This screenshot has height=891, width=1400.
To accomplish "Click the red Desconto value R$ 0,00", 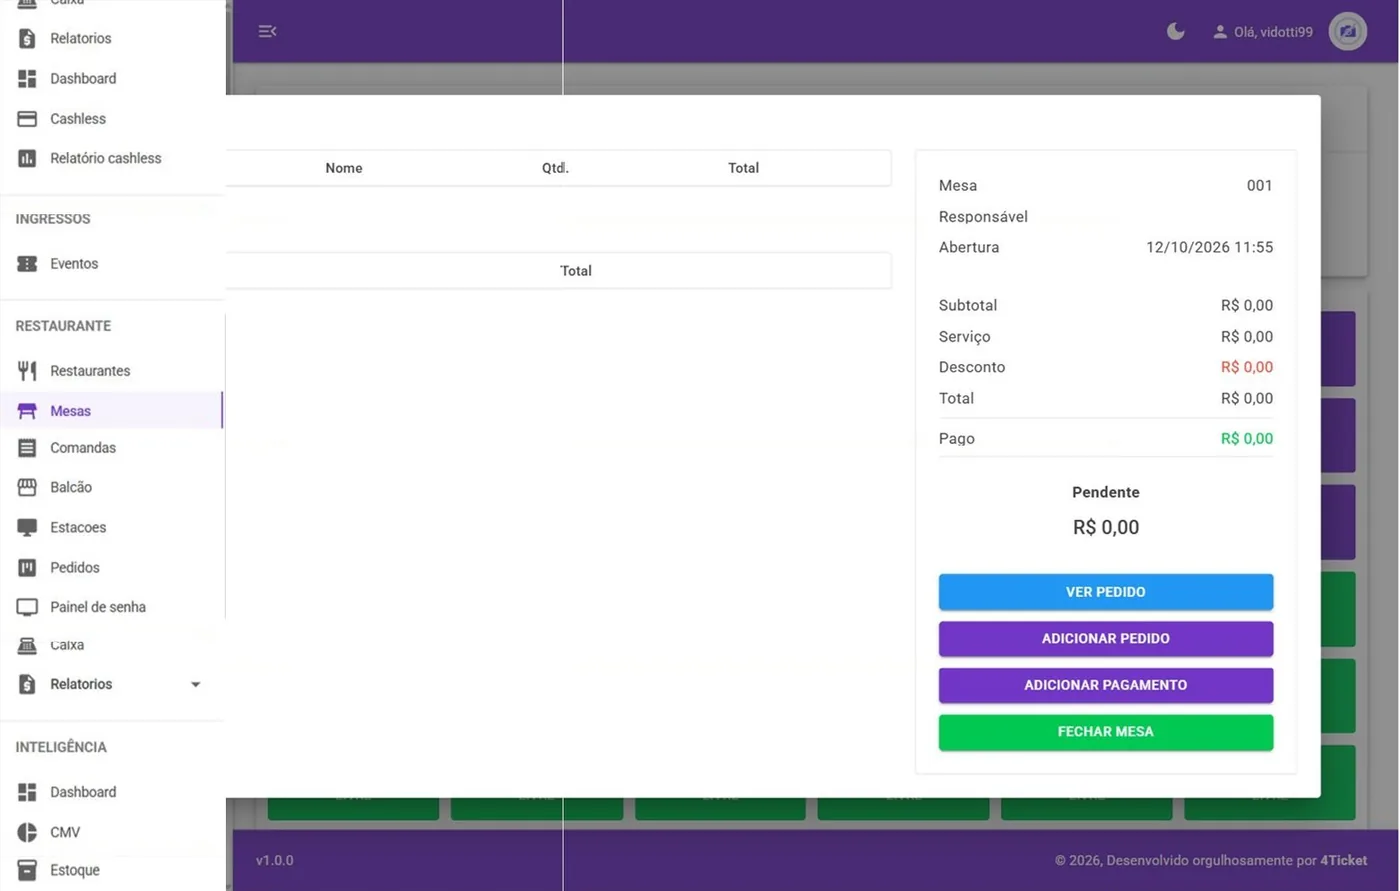I will click(x=1247, y=367).
